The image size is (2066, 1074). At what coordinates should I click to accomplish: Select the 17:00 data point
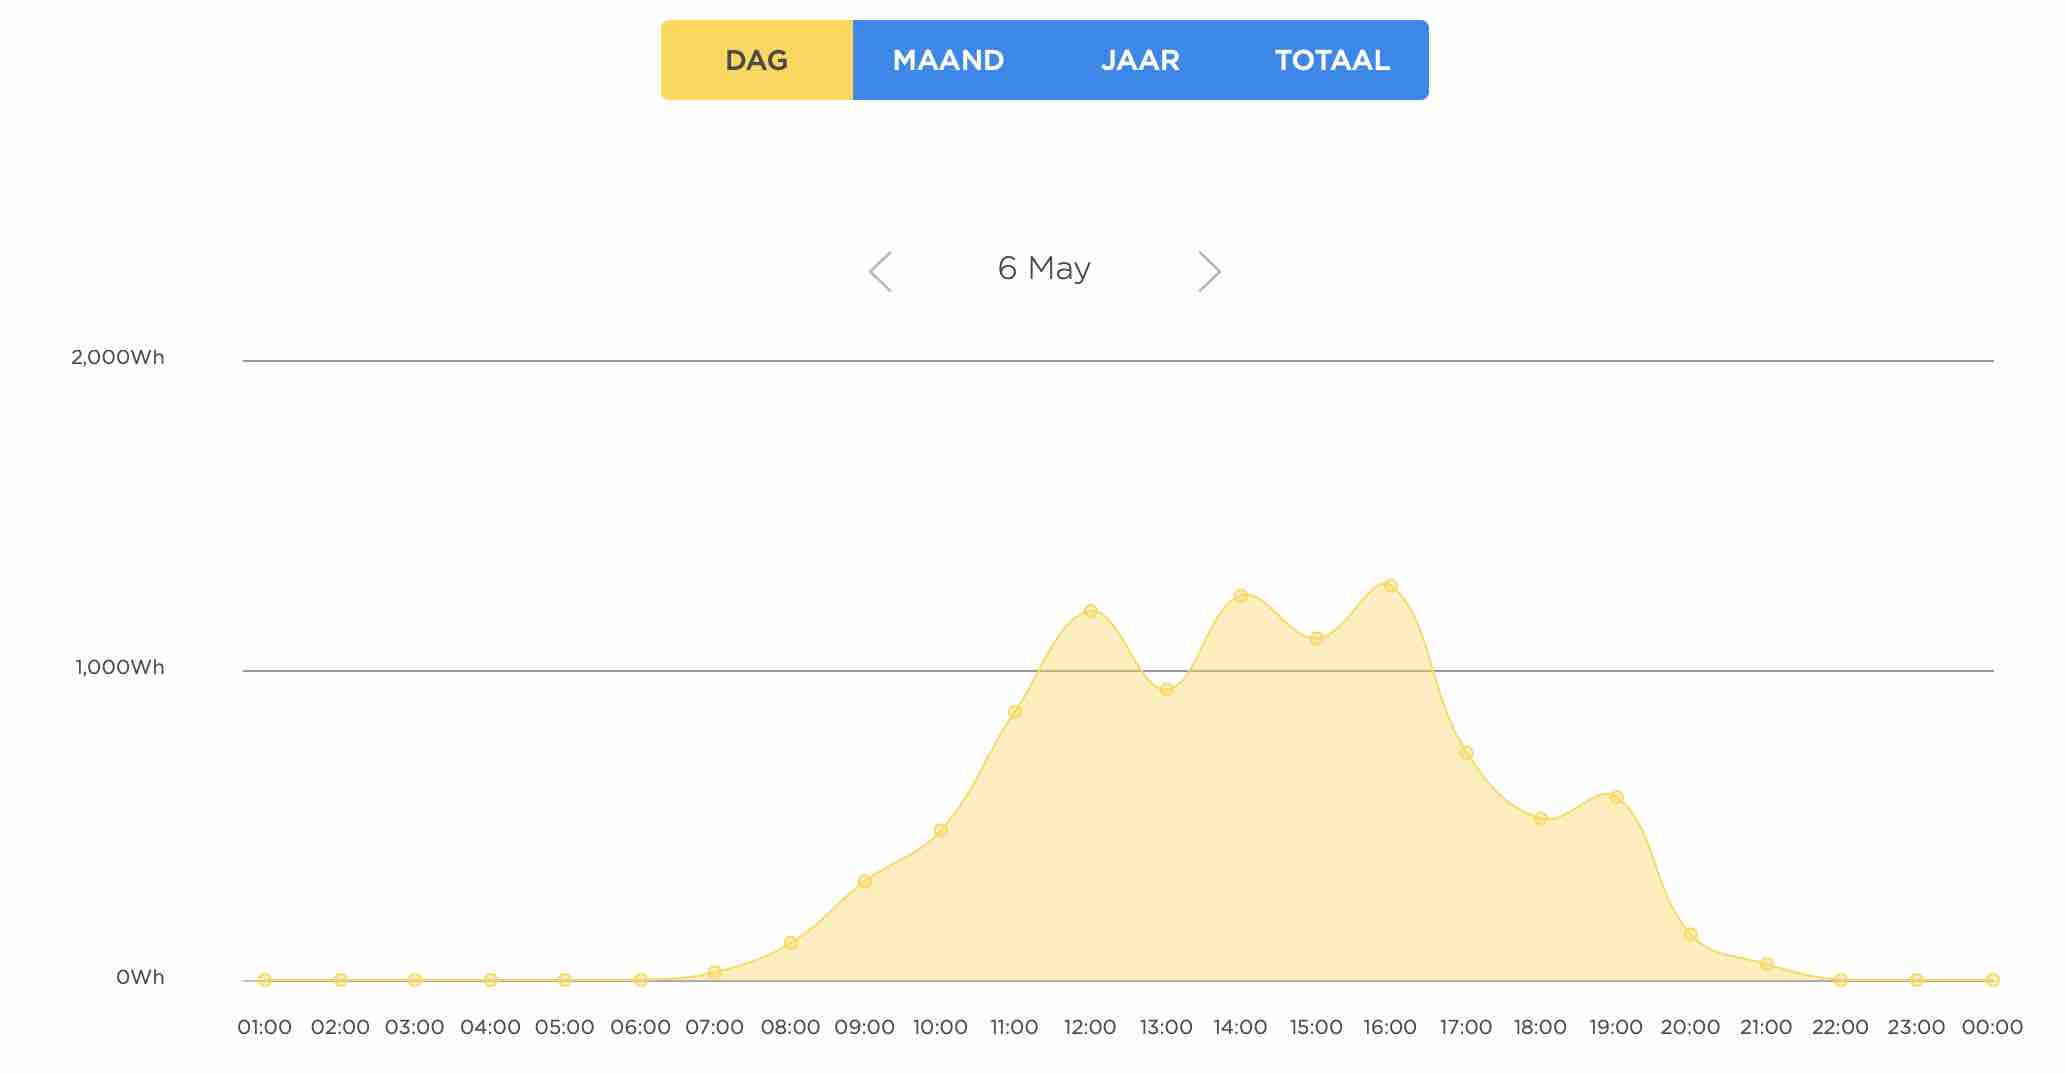1466,753
